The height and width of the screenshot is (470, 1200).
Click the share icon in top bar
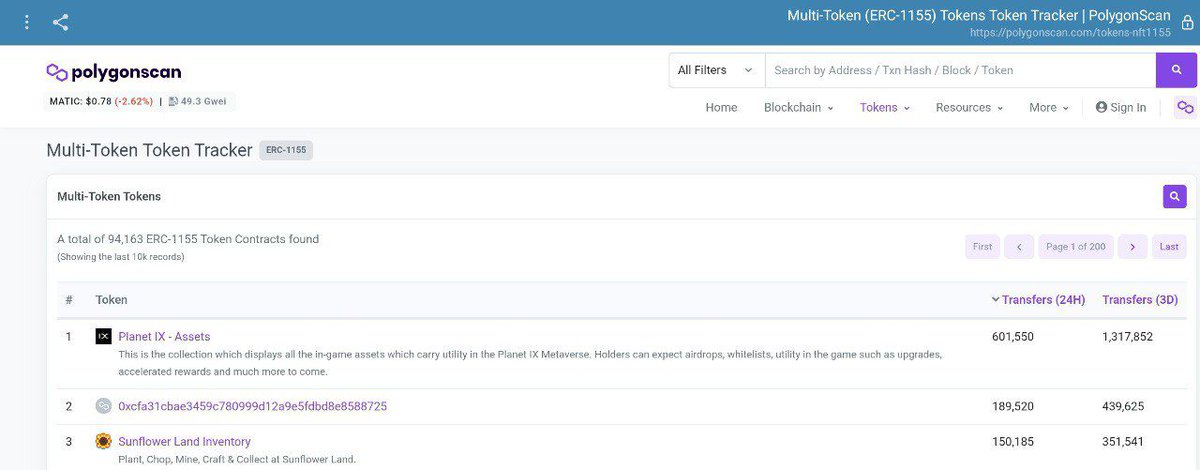(x=61, y=22)
